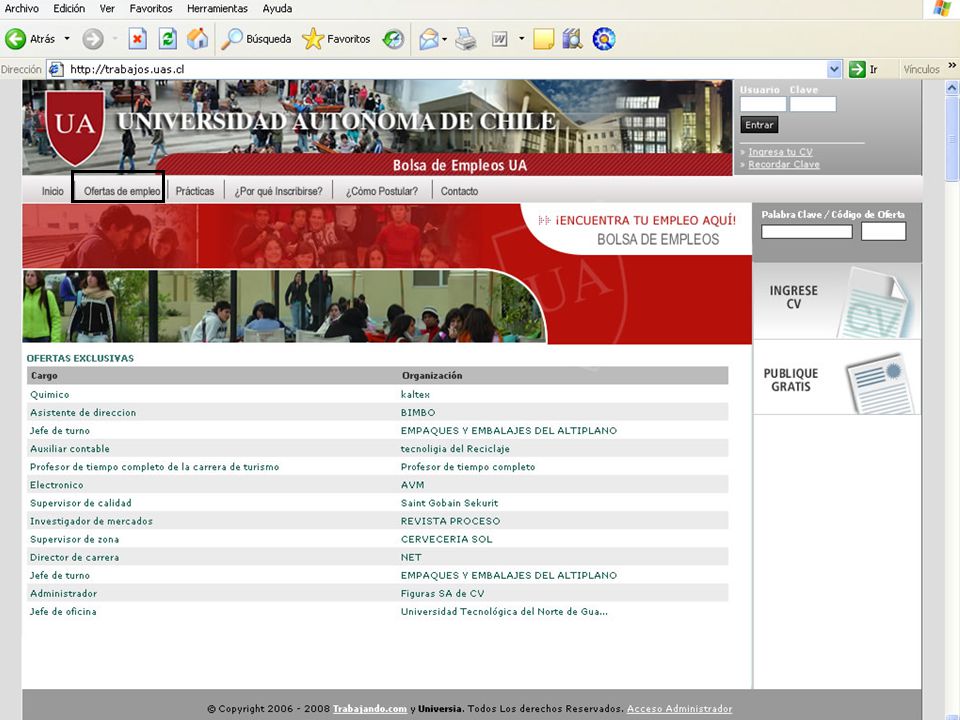This screenshot has width=960, height=720.
Task: Open the Supervisor de calidad offer
Action: pos(81,503)
